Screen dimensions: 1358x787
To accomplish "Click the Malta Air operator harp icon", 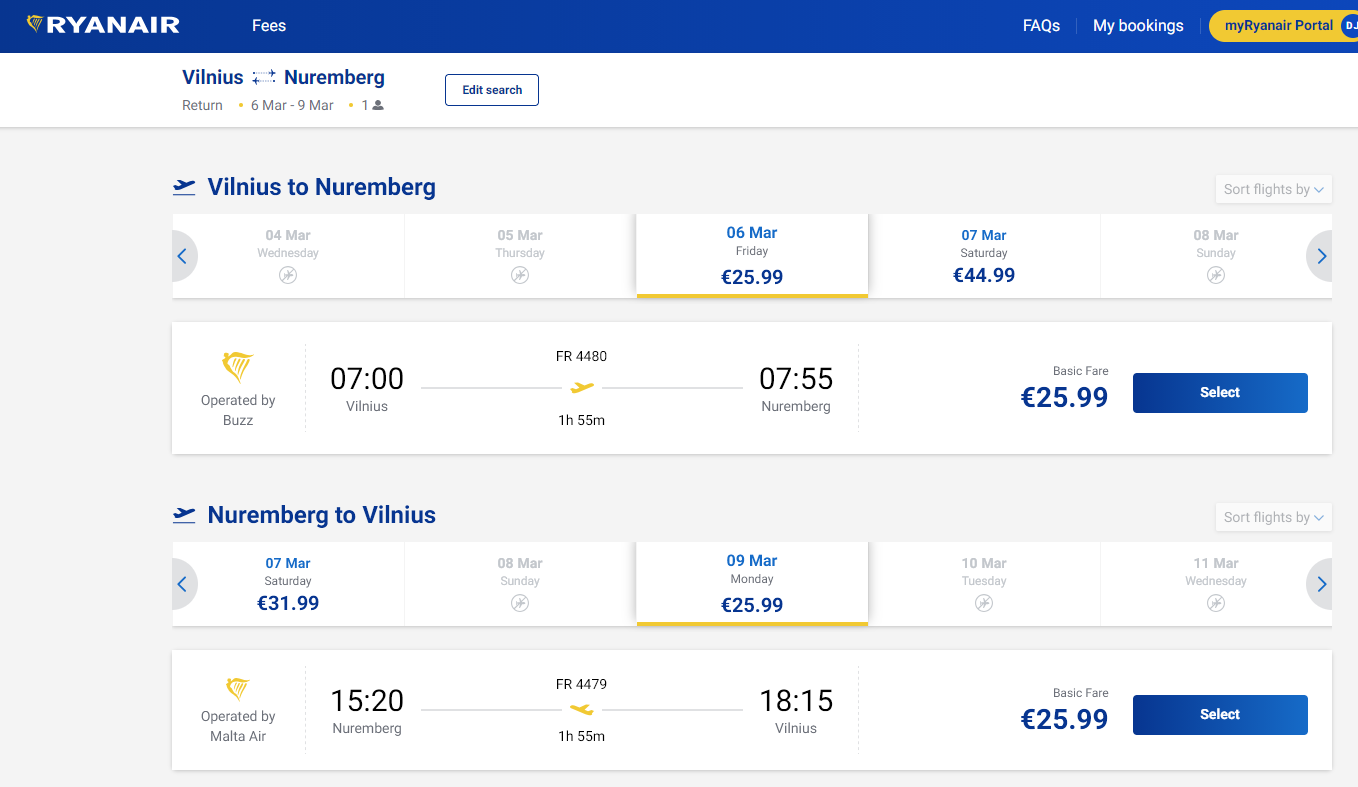I will 238,688.
